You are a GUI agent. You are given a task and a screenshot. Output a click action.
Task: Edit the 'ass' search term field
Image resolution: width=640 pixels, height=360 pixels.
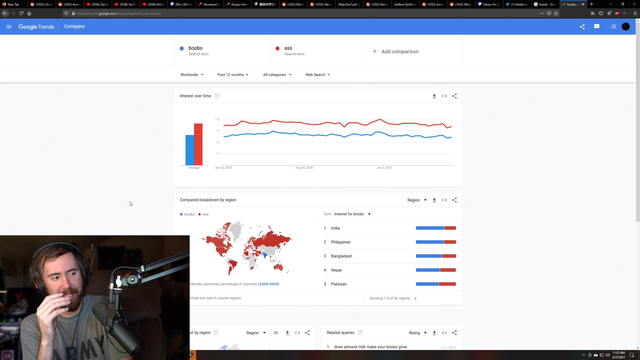tap(318, 51)
